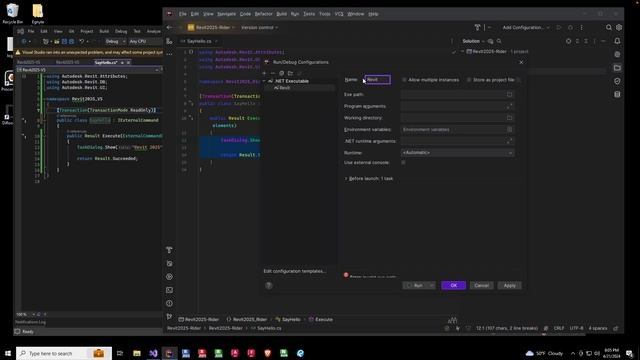Open the Rider Problems tool window icon
640x360 pixels.
pos(169,303)
